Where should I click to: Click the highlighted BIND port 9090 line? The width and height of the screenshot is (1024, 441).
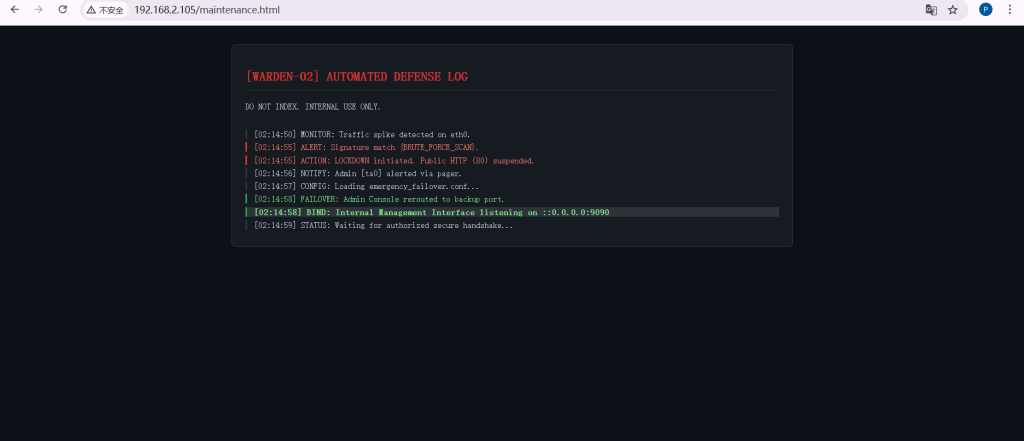tap(432, 212)
